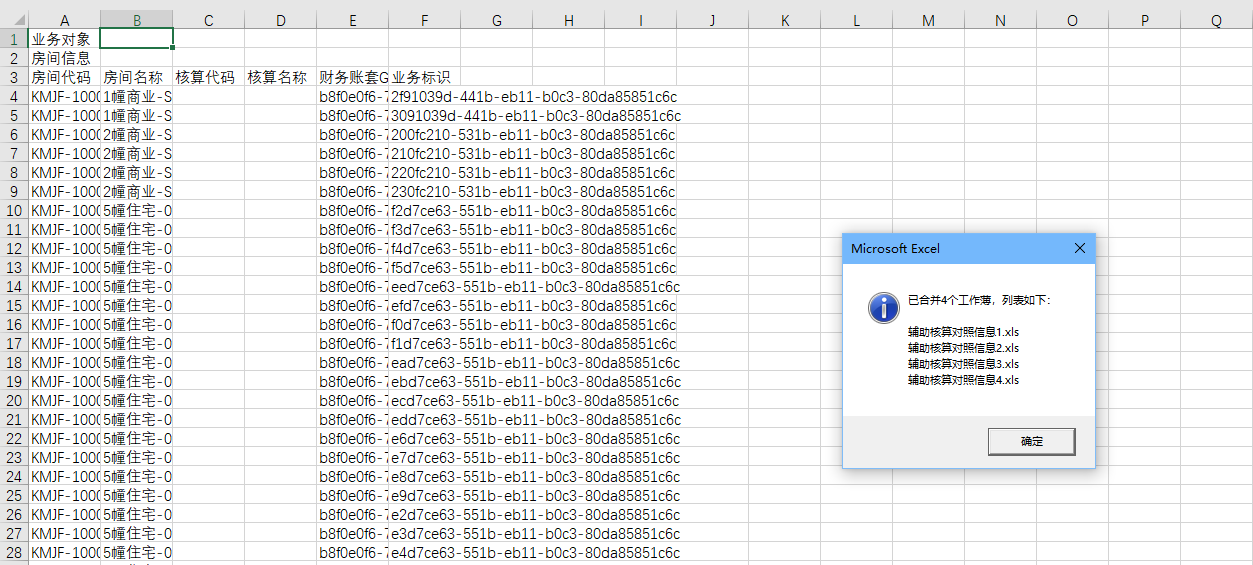Select column A header
The image size is (1253, 565).
coord(65,20)
